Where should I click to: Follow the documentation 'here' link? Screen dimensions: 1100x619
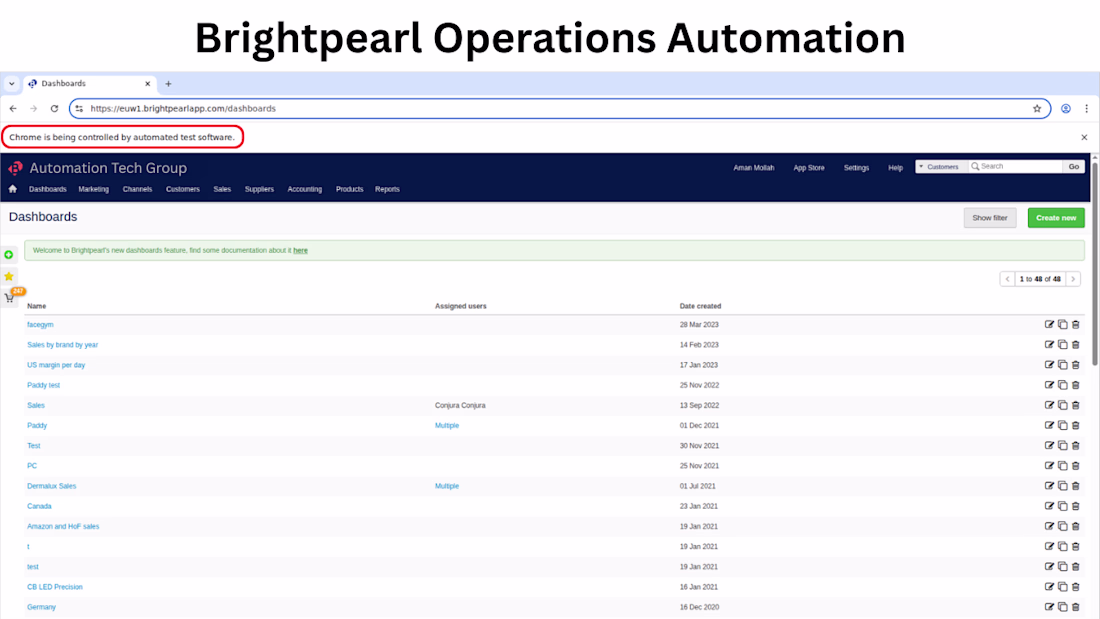[300, 251]
